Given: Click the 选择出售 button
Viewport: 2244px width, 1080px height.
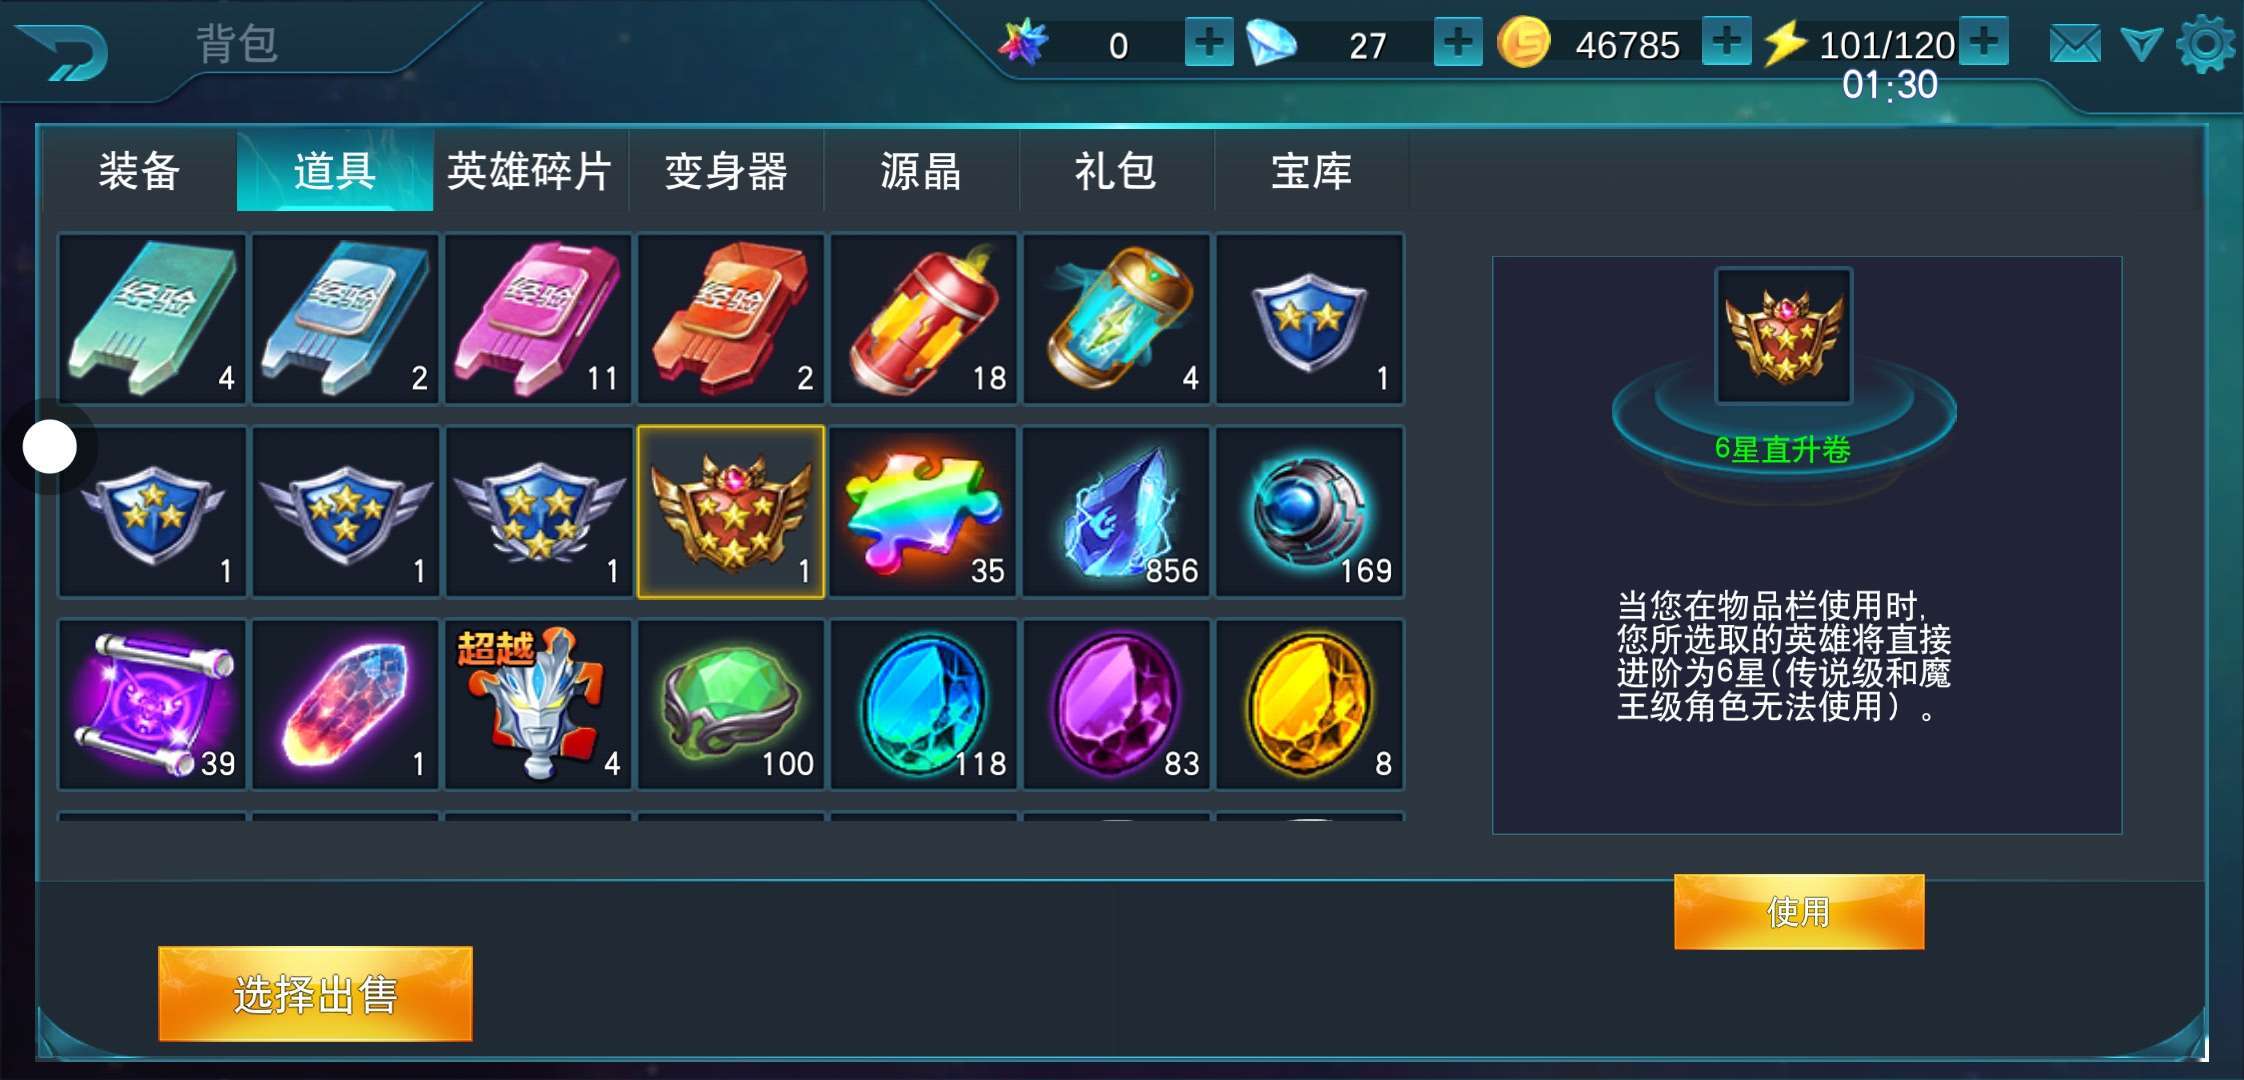Looking at the screenshot, I should coord(315,994).
